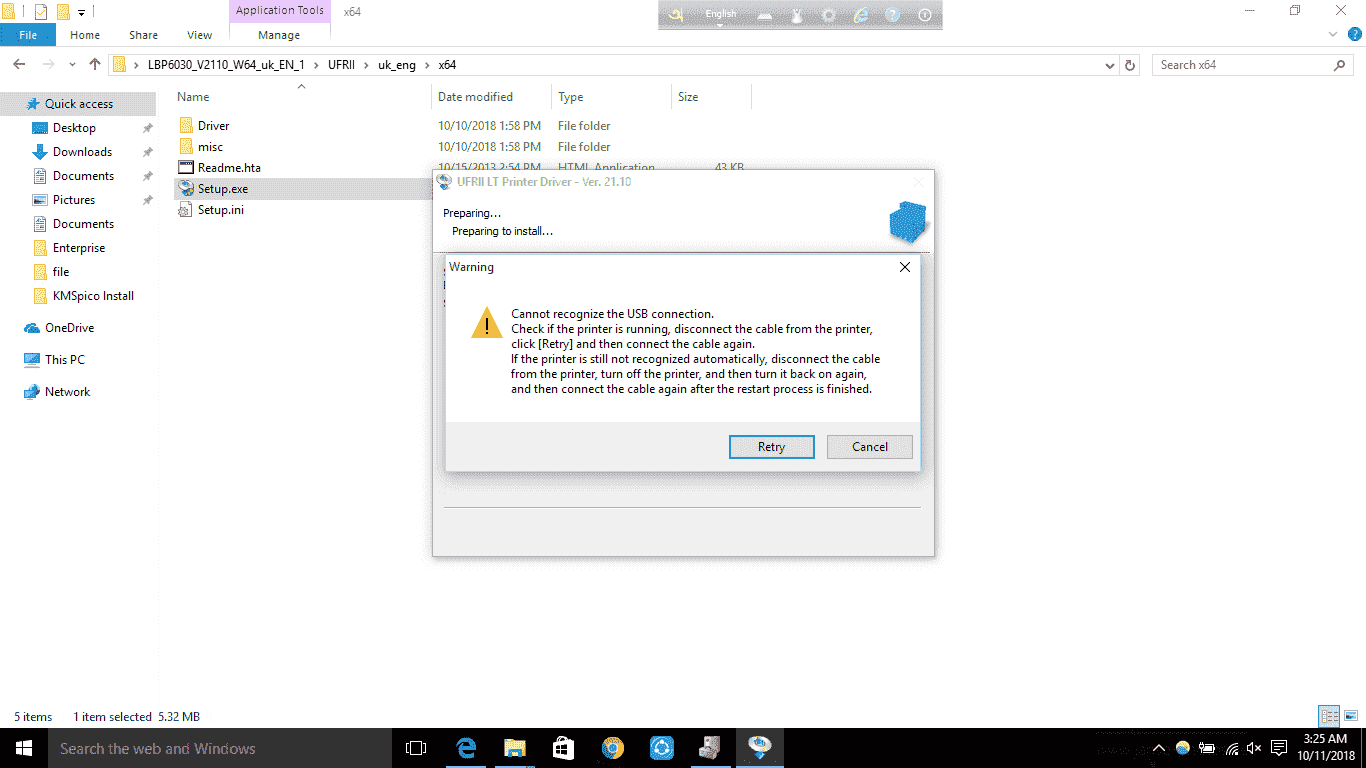Select Setup.exe file
This screenshot has width=1366, height=768.
223,189
